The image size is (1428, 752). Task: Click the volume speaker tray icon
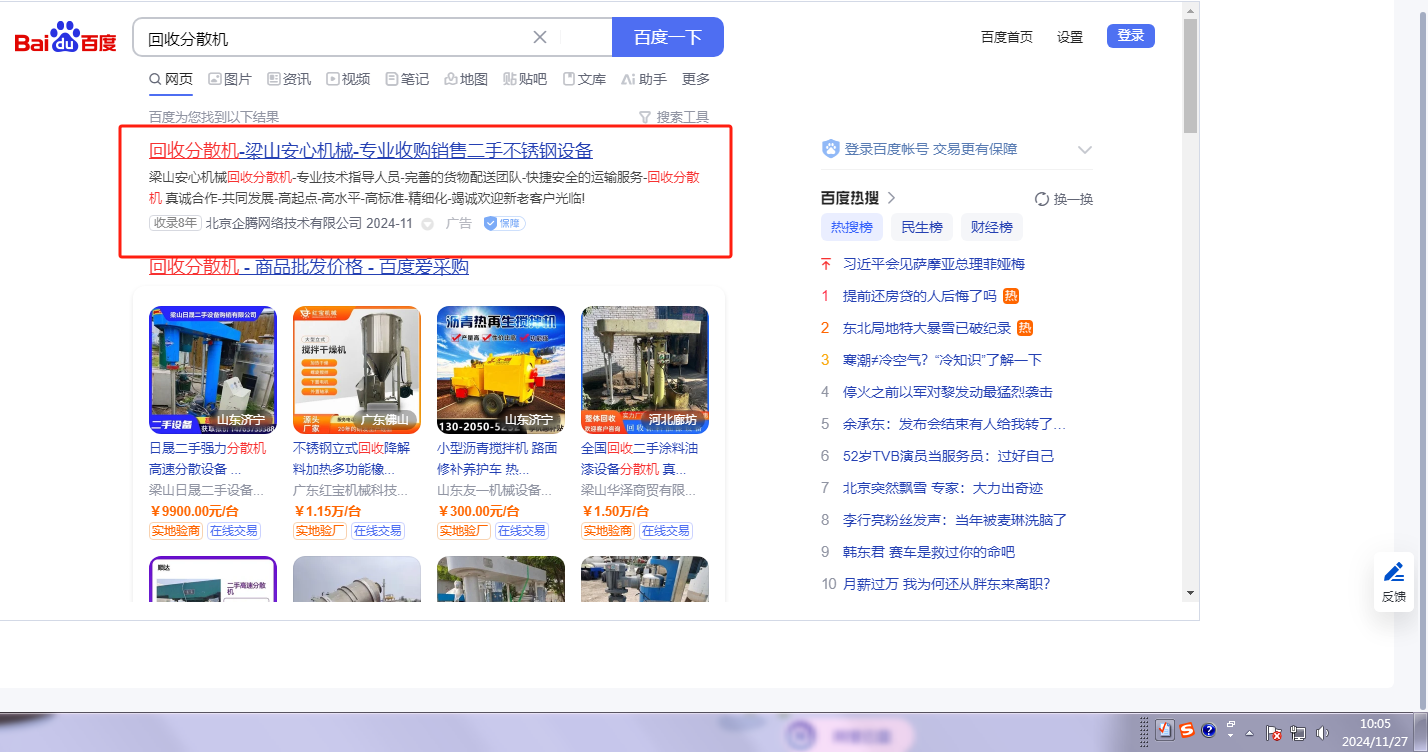point(1323,732)
